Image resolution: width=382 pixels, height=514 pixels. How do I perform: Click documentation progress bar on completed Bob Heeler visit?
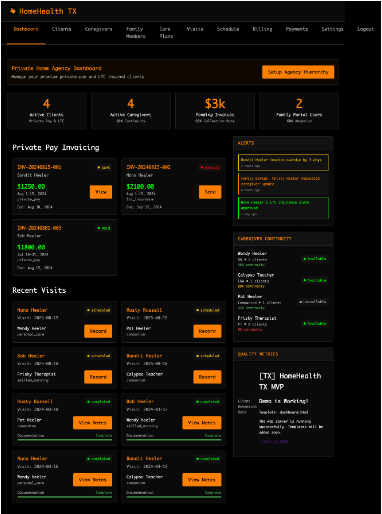click(174, 440)
